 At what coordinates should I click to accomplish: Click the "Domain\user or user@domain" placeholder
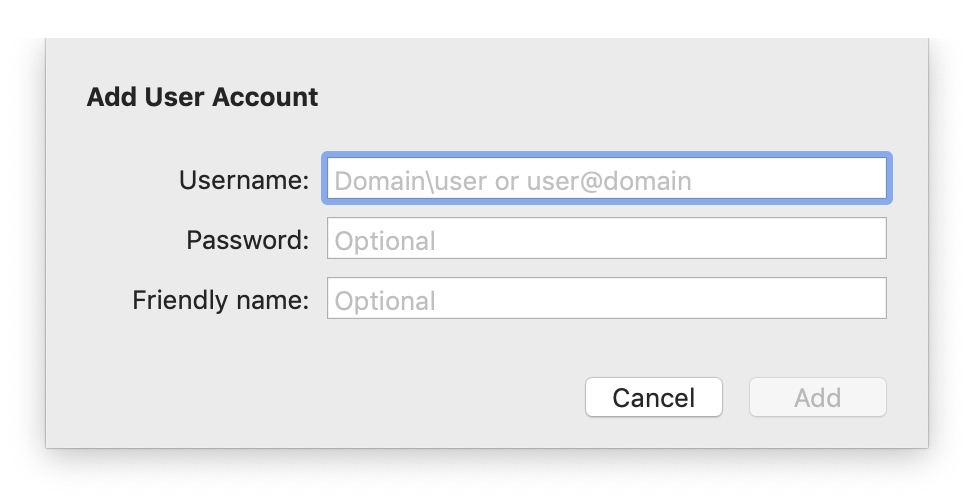click(513, 181)
